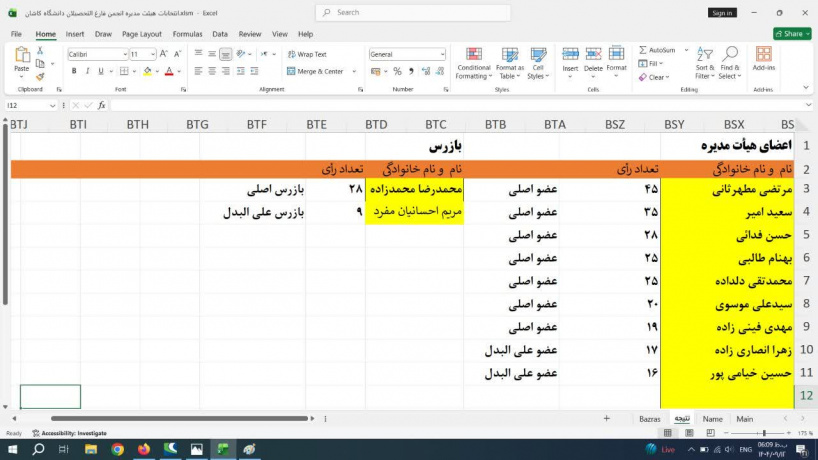The width and height of the screenshot is (818, 460).
Task: Expand the Merge & Center dropdown arrow
Action: coord(354,71)
